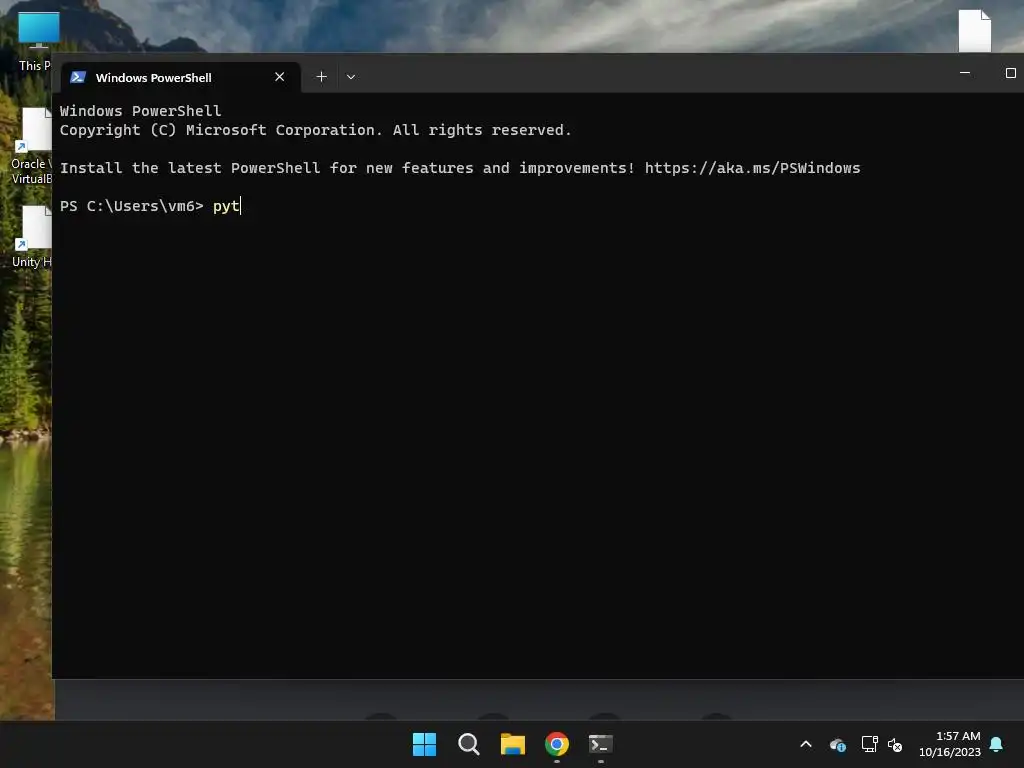Click the muted volume tray icon
1024x768 pixels.
tap(895, 744)
